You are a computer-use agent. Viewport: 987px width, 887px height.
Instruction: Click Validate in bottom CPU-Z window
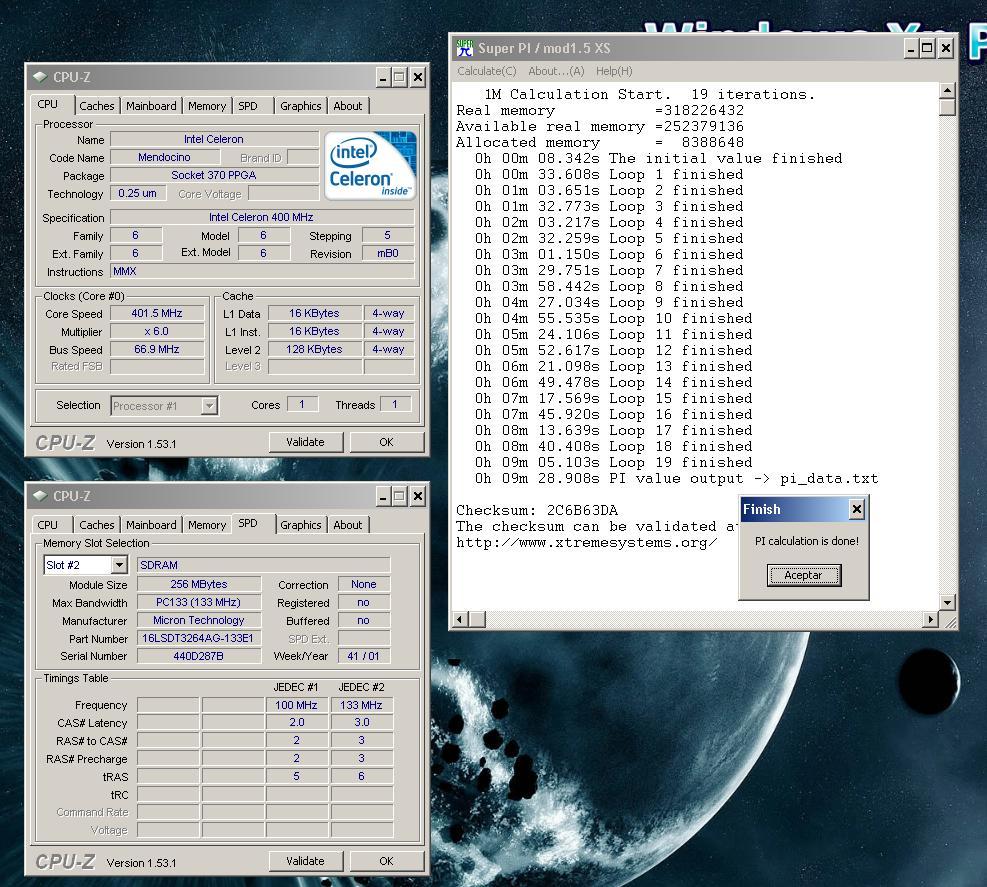pos(305,861)
